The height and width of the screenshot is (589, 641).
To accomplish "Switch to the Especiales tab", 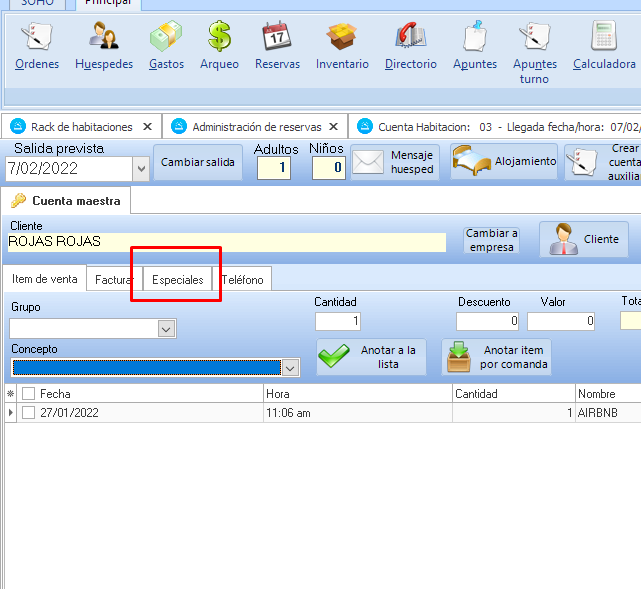I will coord(177,280).
